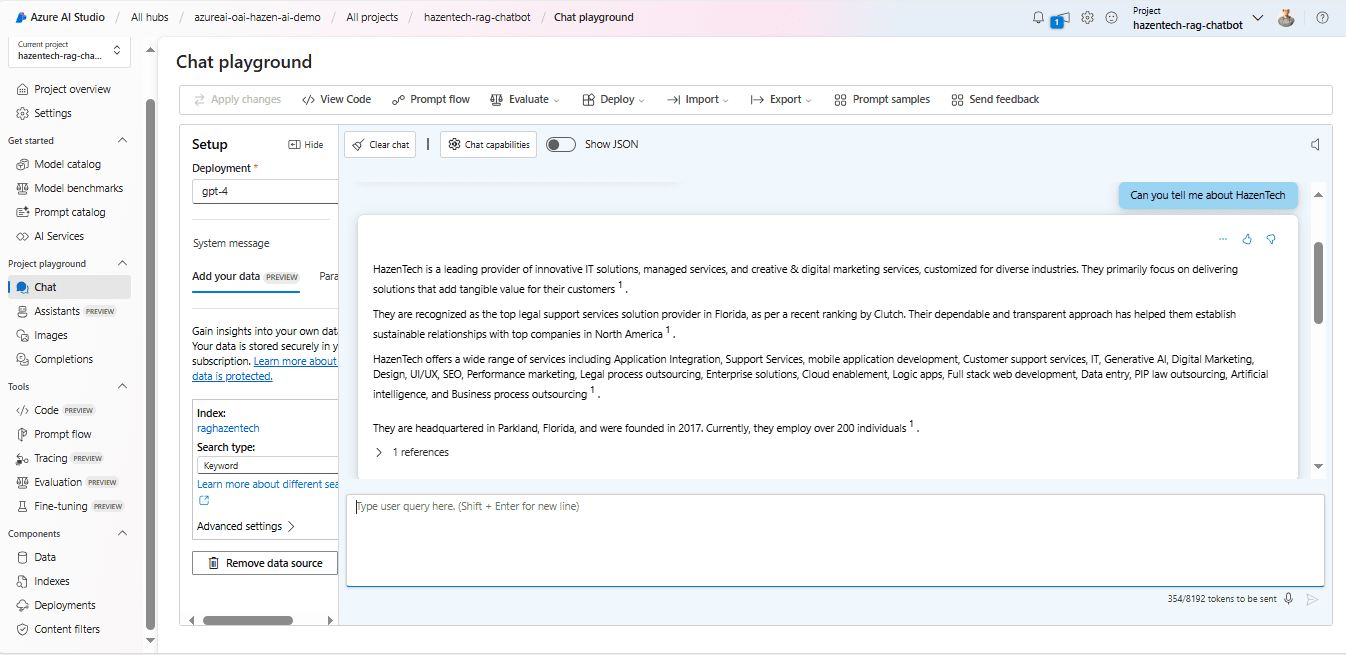Open the Search type Keyword dropdown
Screen dimensions: 1346x655
(267, 466)
